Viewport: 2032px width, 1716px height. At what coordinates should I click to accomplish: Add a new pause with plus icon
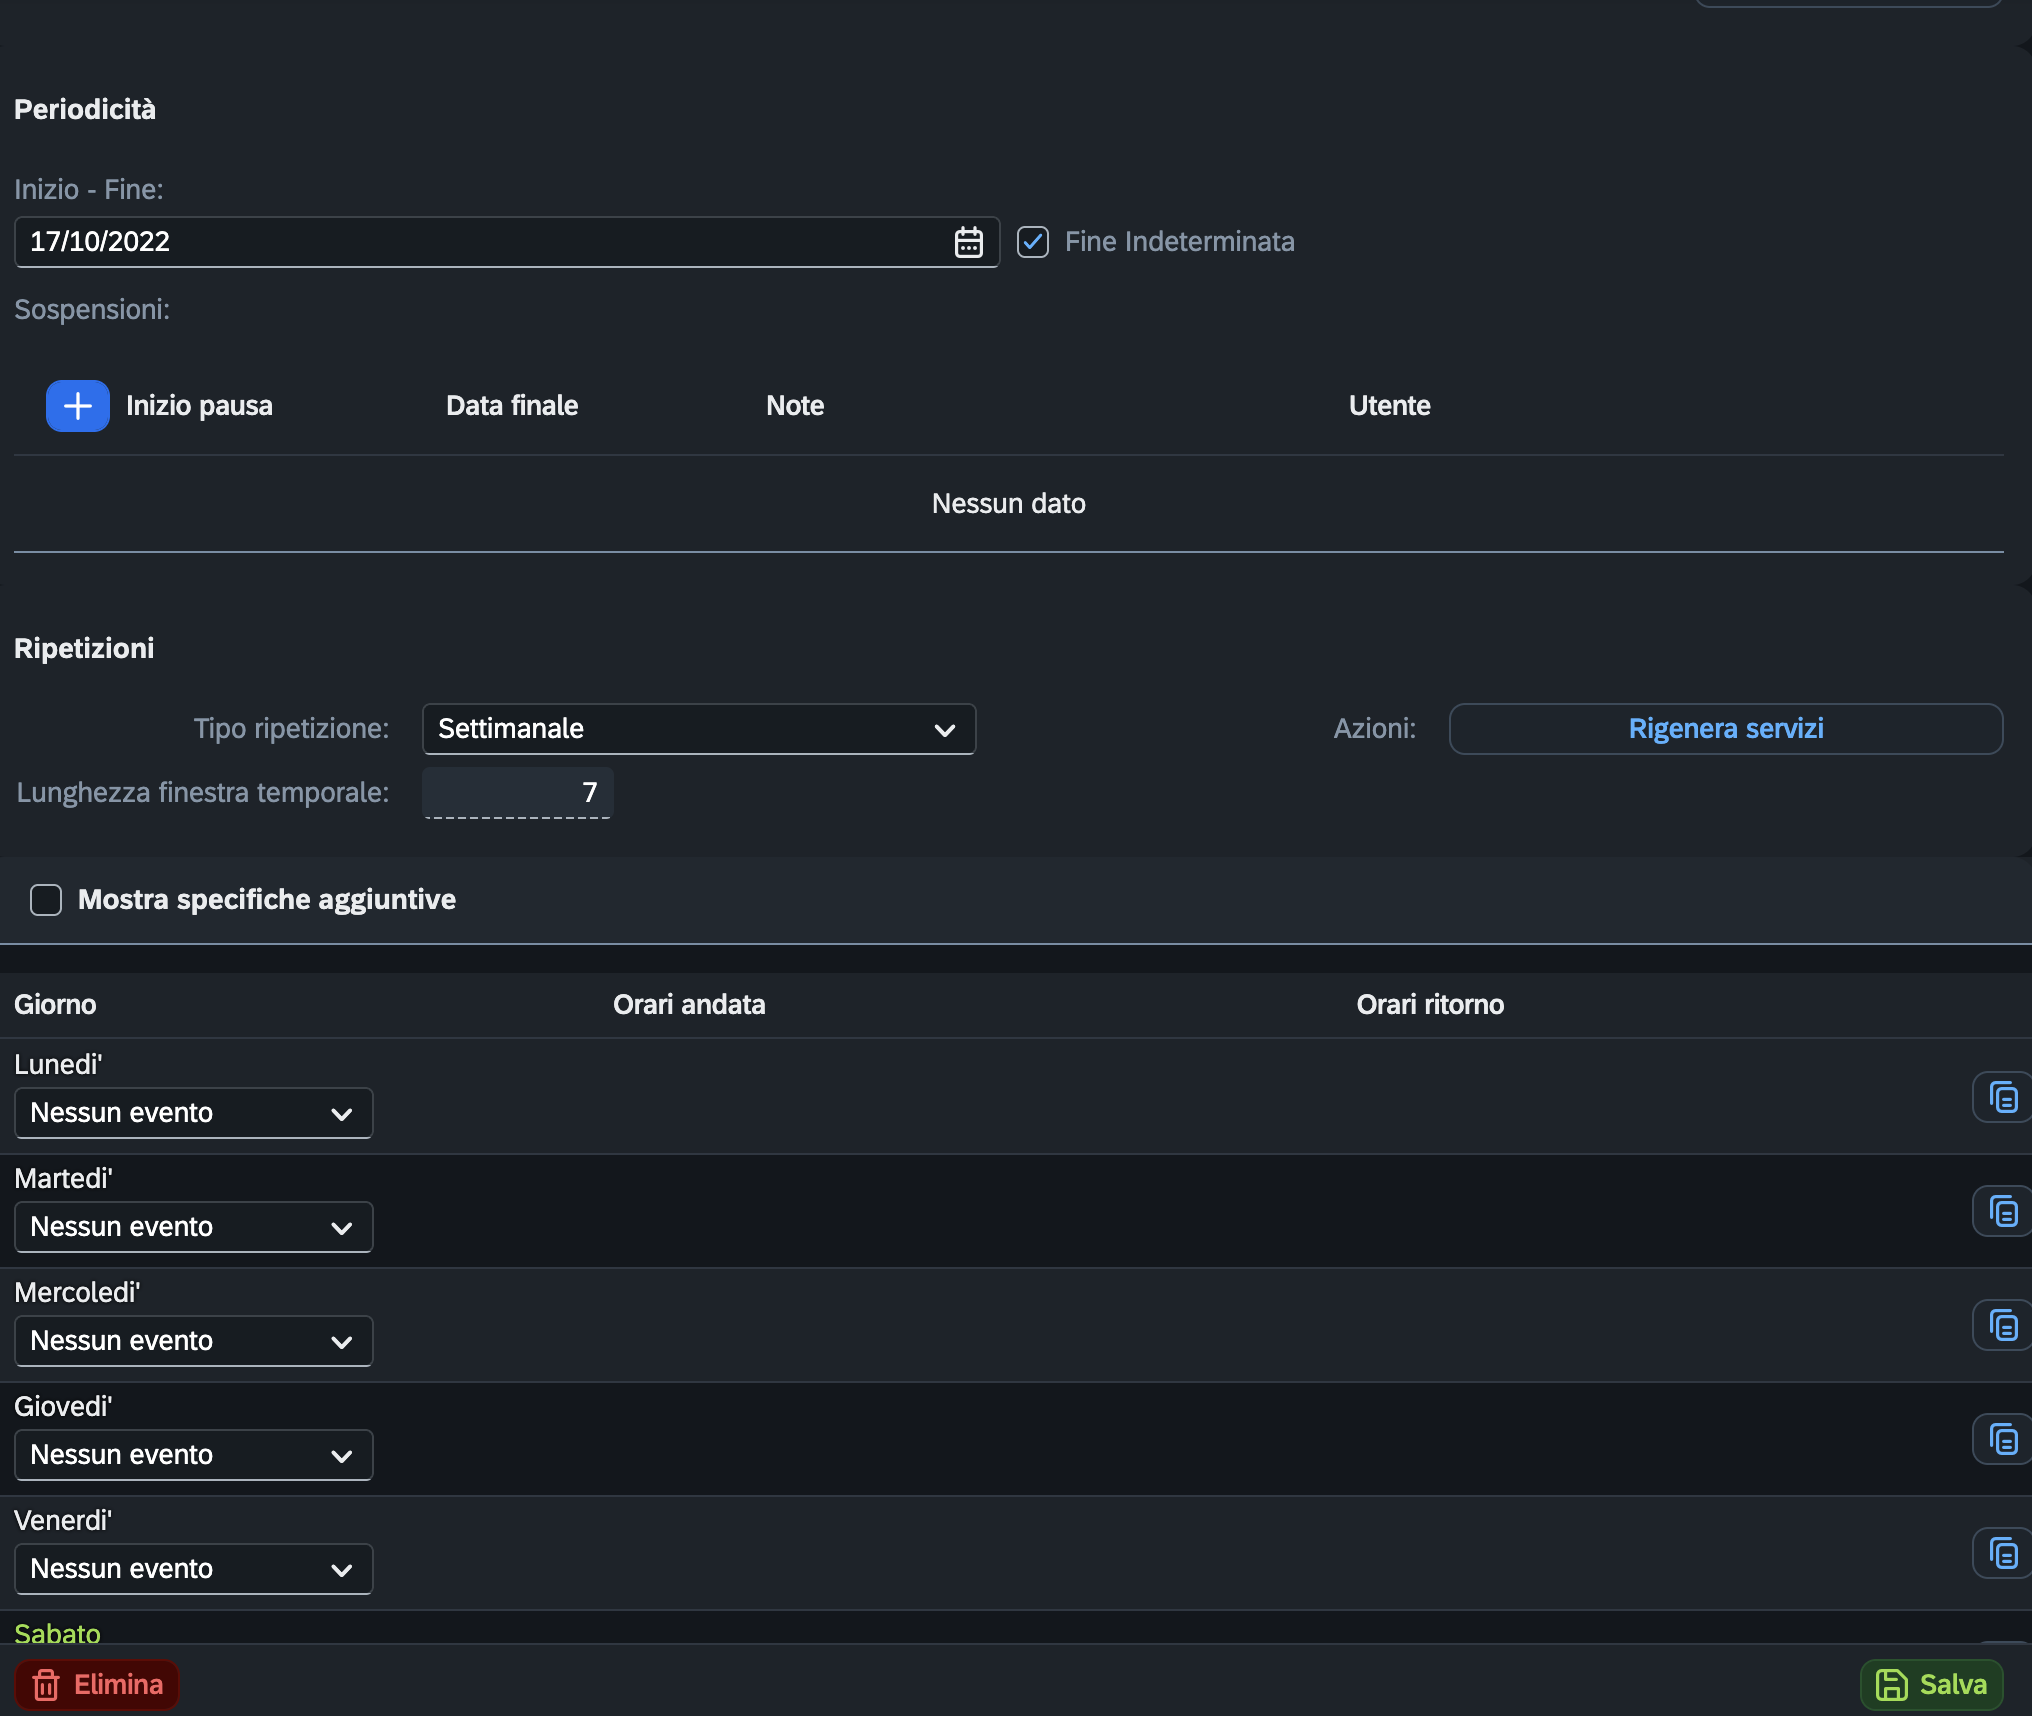[x=78, y=406]
